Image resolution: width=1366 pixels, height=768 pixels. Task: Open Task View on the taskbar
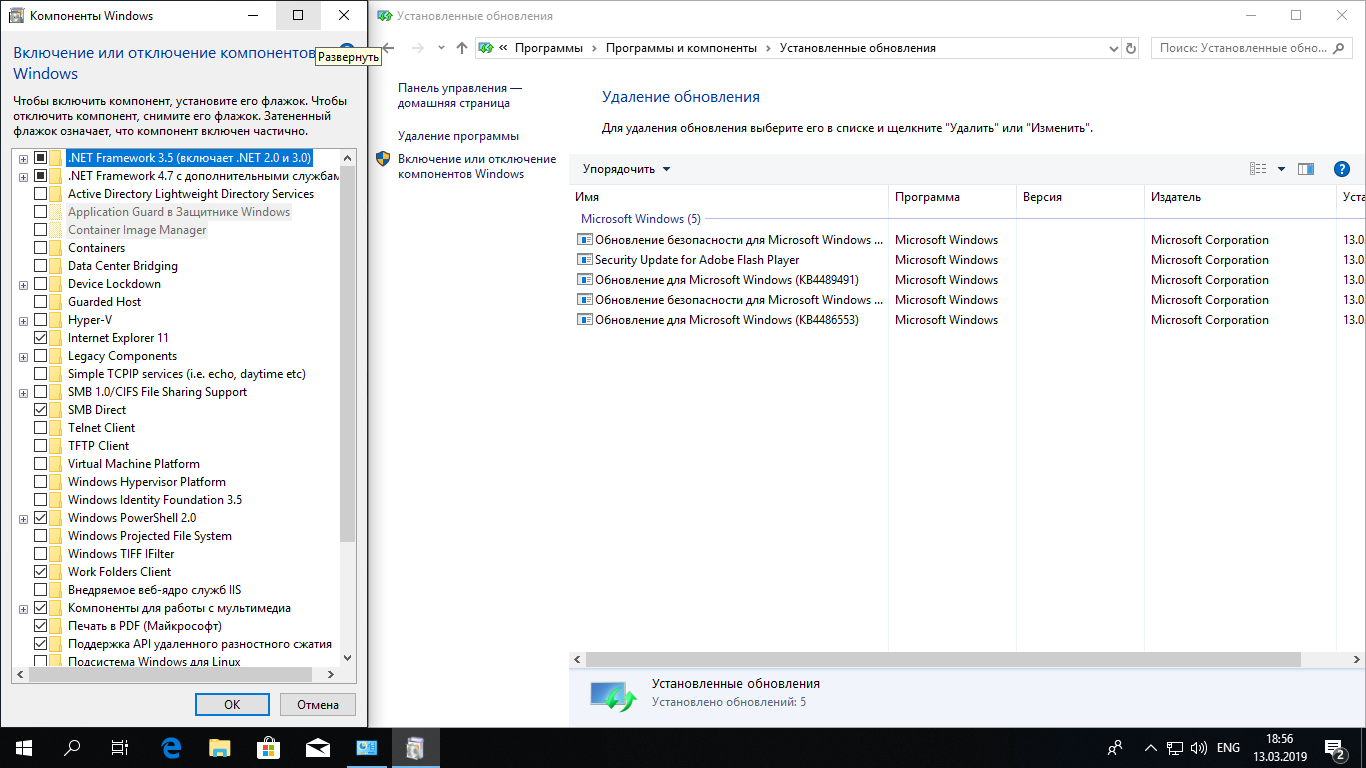120,747
